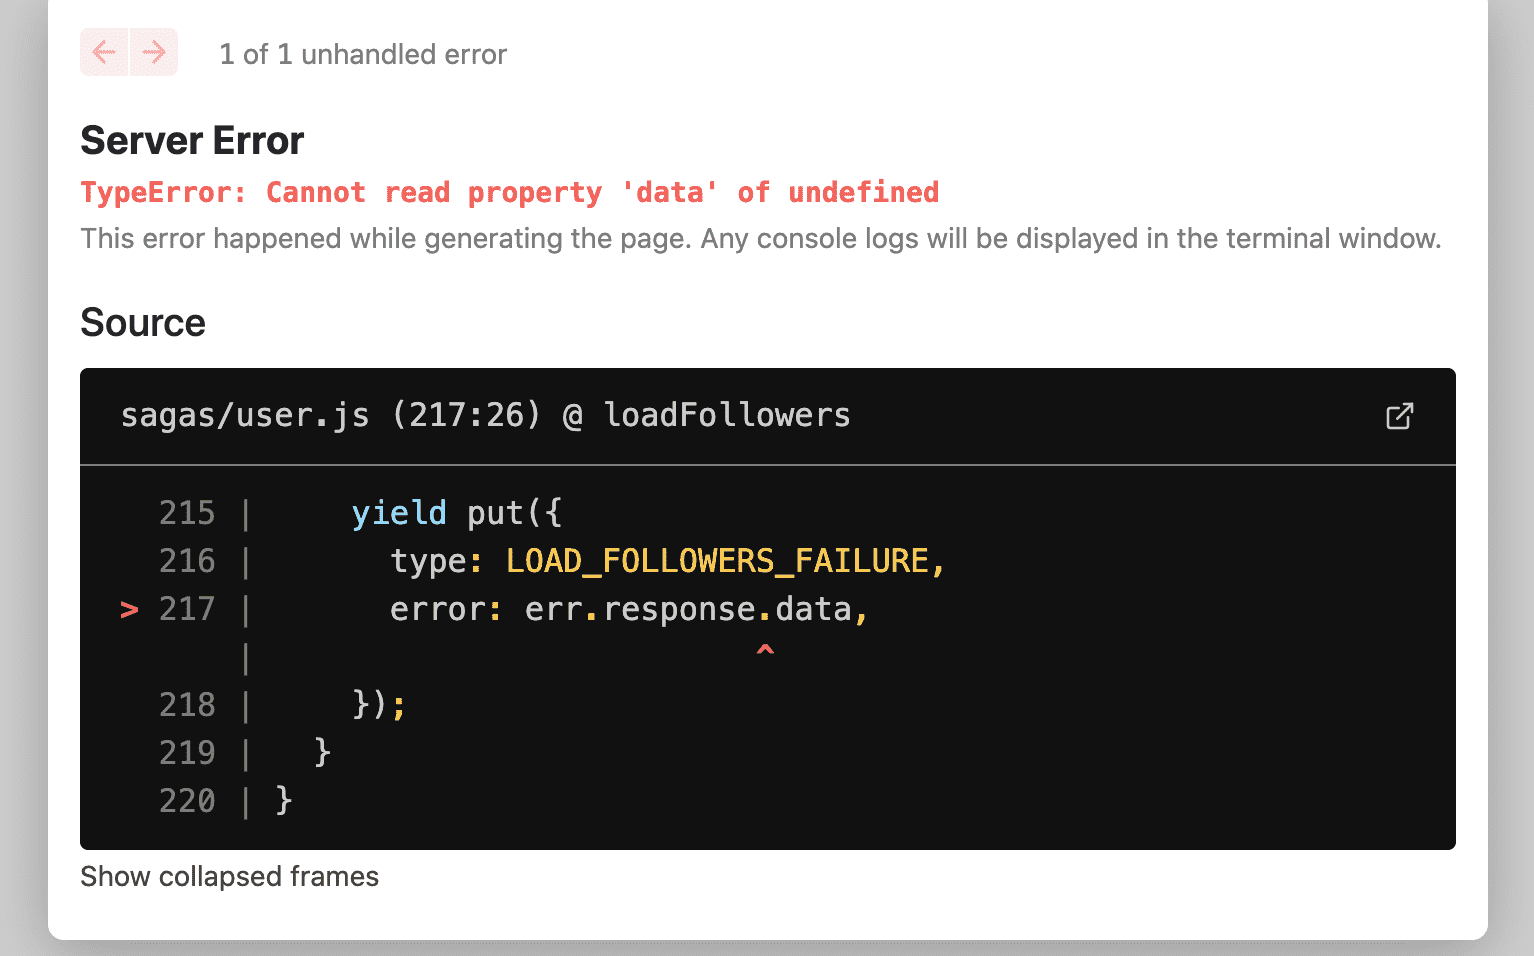The image size is (1534, 956).
Task: Click the Server Error heading
Action: click(192, 141)
